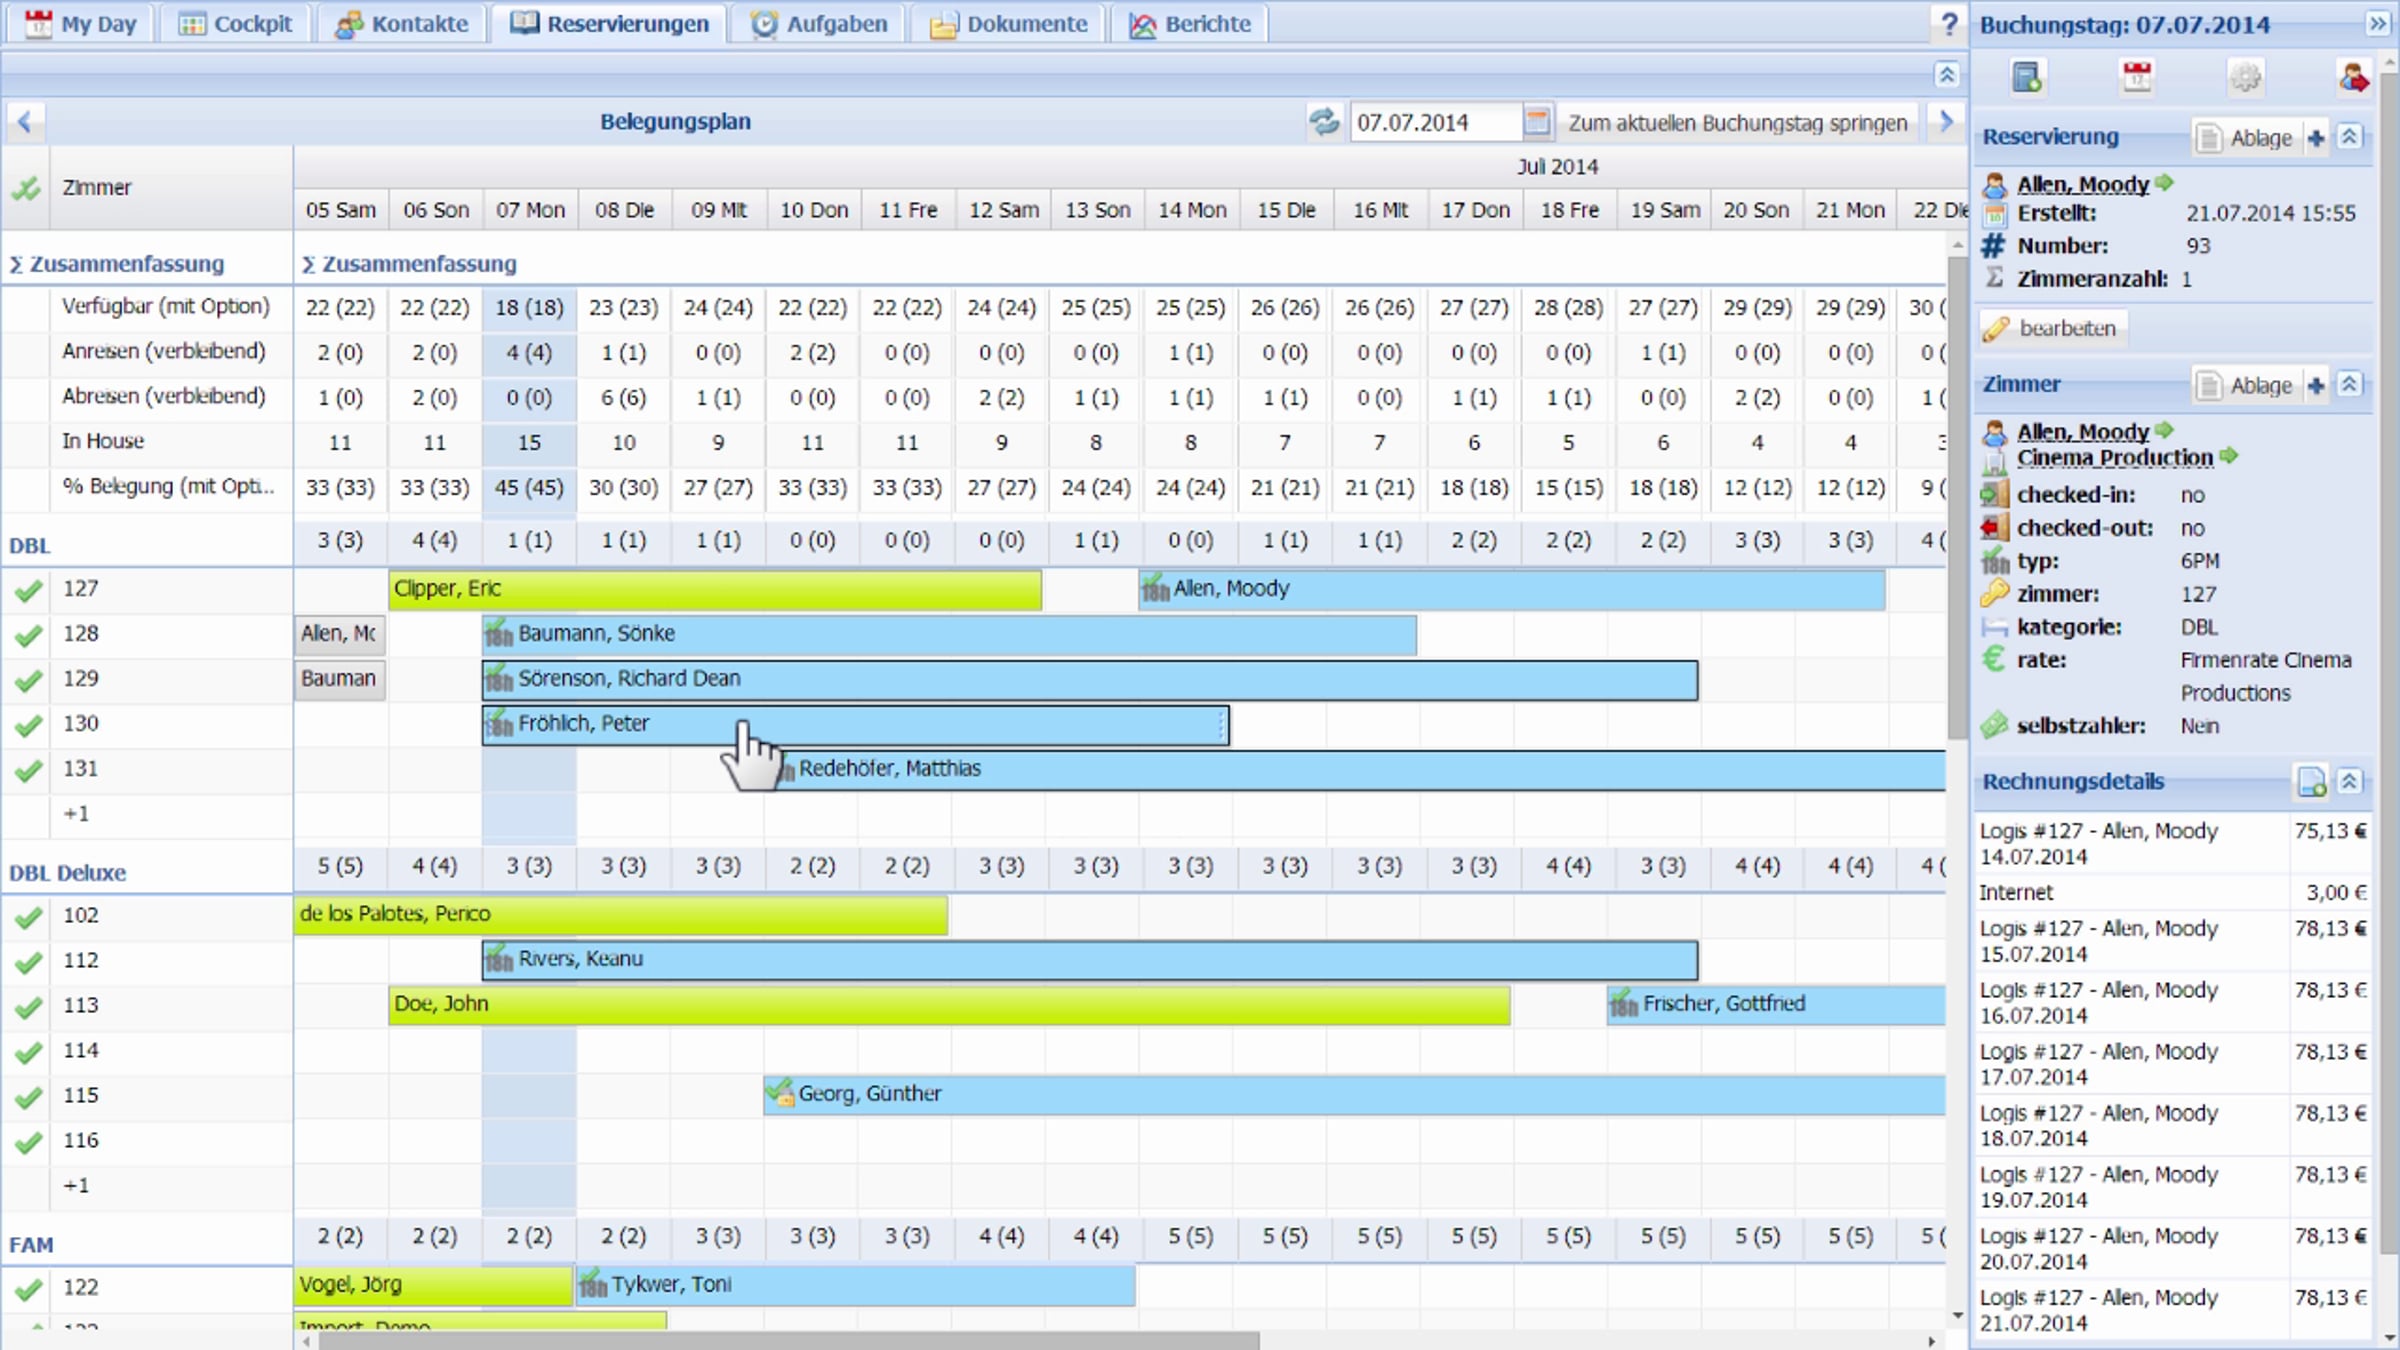Open the Berichte tab

click(1190, 23)
